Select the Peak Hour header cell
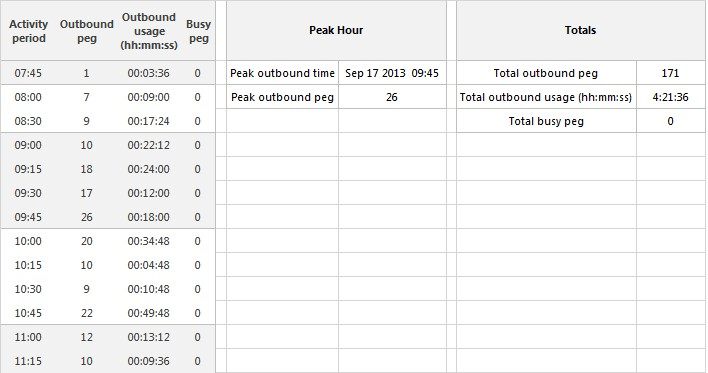This screenshot has width=708, height=373. 336,30
